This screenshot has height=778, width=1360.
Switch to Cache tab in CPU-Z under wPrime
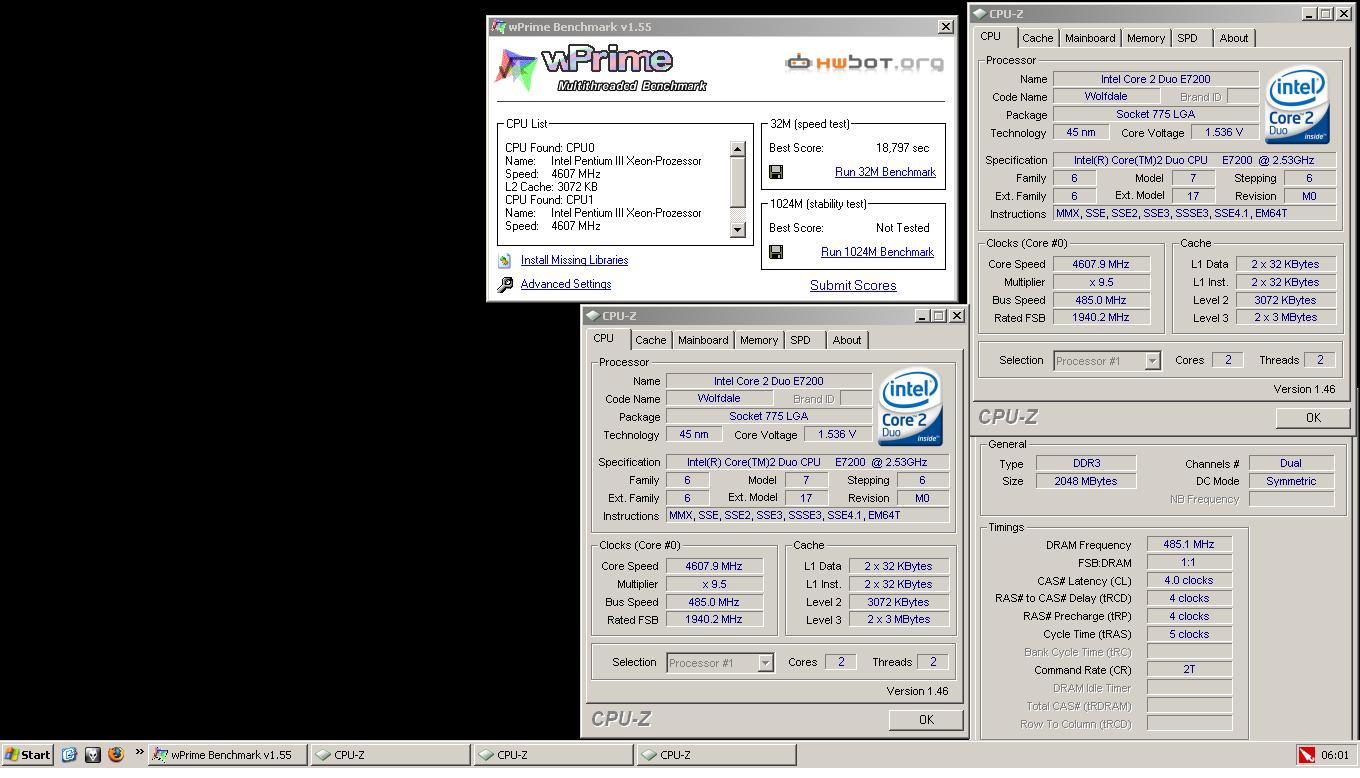click(x=650, y=341)
